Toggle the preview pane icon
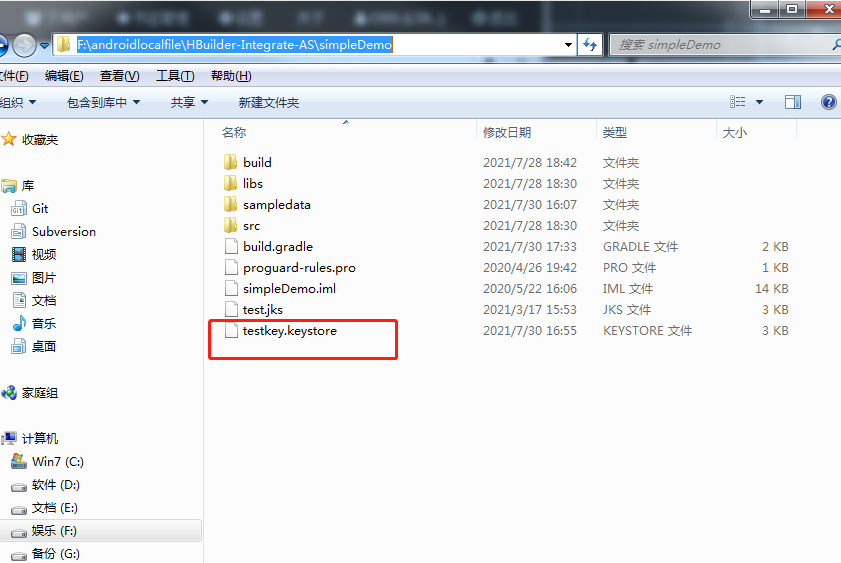 tap(793, 102)
